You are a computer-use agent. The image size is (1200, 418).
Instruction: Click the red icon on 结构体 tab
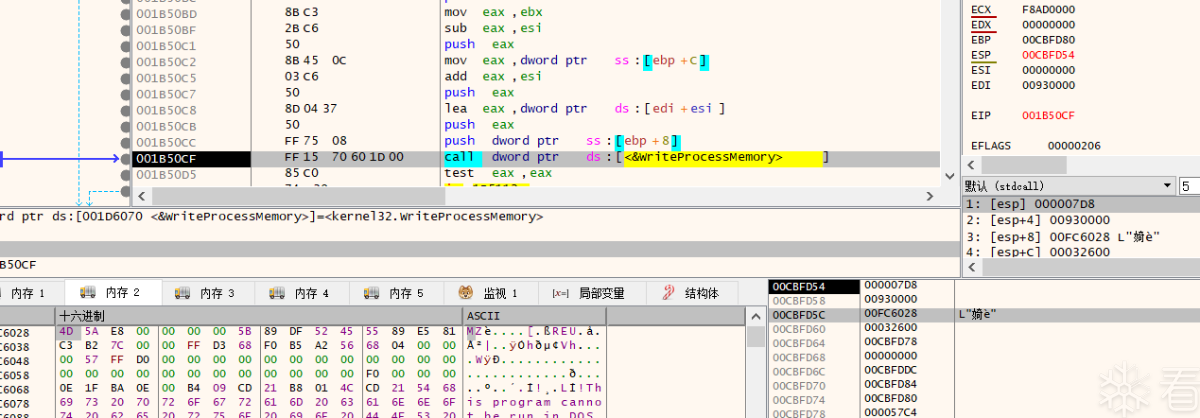click(667, 293)
